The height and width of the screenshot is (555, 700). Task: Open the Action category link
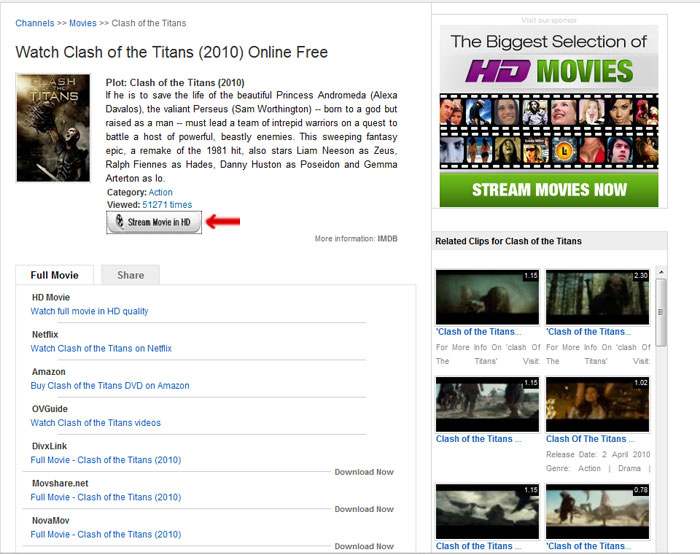click(160, 192)
